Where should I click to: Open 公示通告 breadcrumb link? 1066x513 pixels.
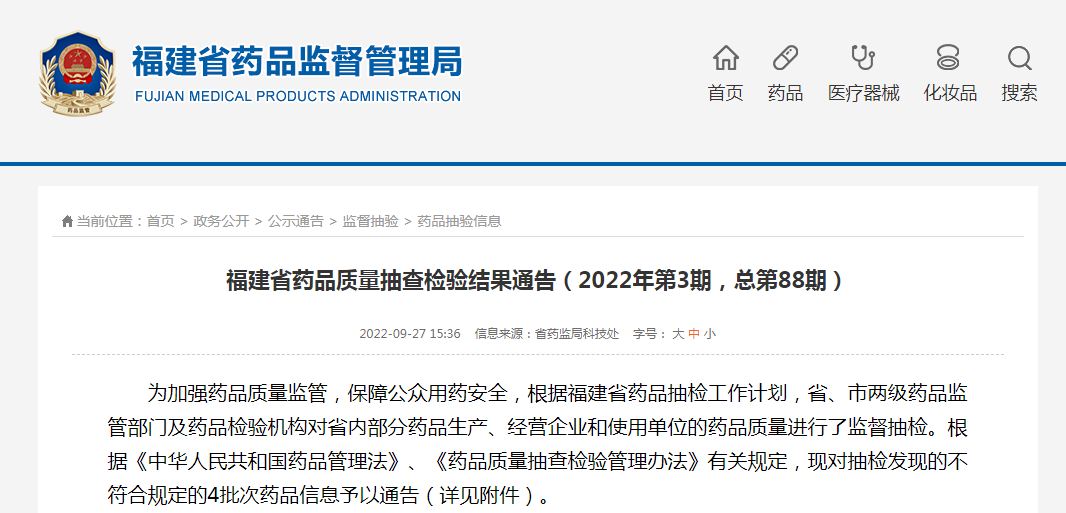pyautogui.click(x=295, y=221)
